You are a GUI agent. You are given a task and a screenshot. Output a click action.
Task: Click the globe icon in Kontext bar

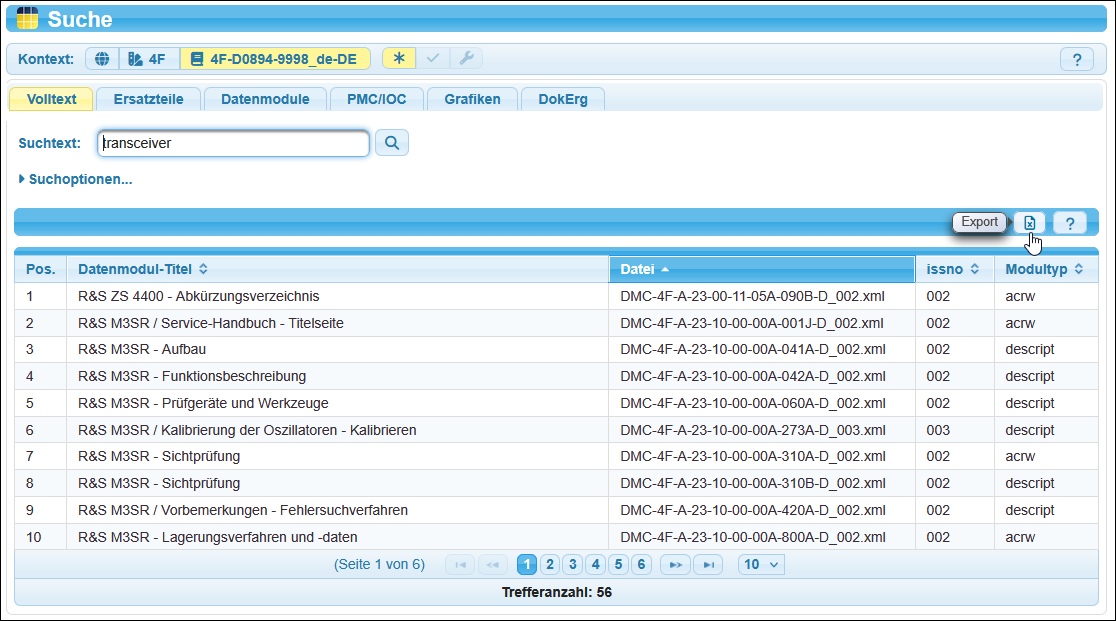pos(102,59)
